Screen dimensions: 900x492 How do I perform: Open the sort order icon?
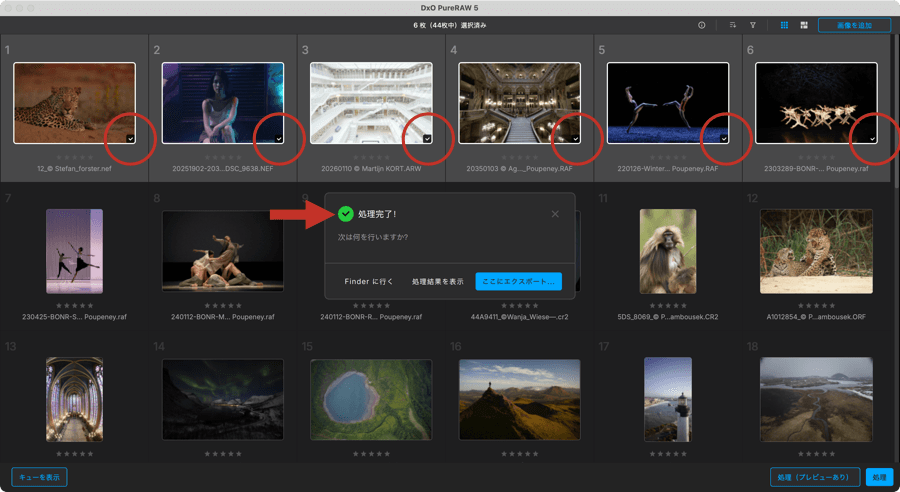(x=732, y=25)
